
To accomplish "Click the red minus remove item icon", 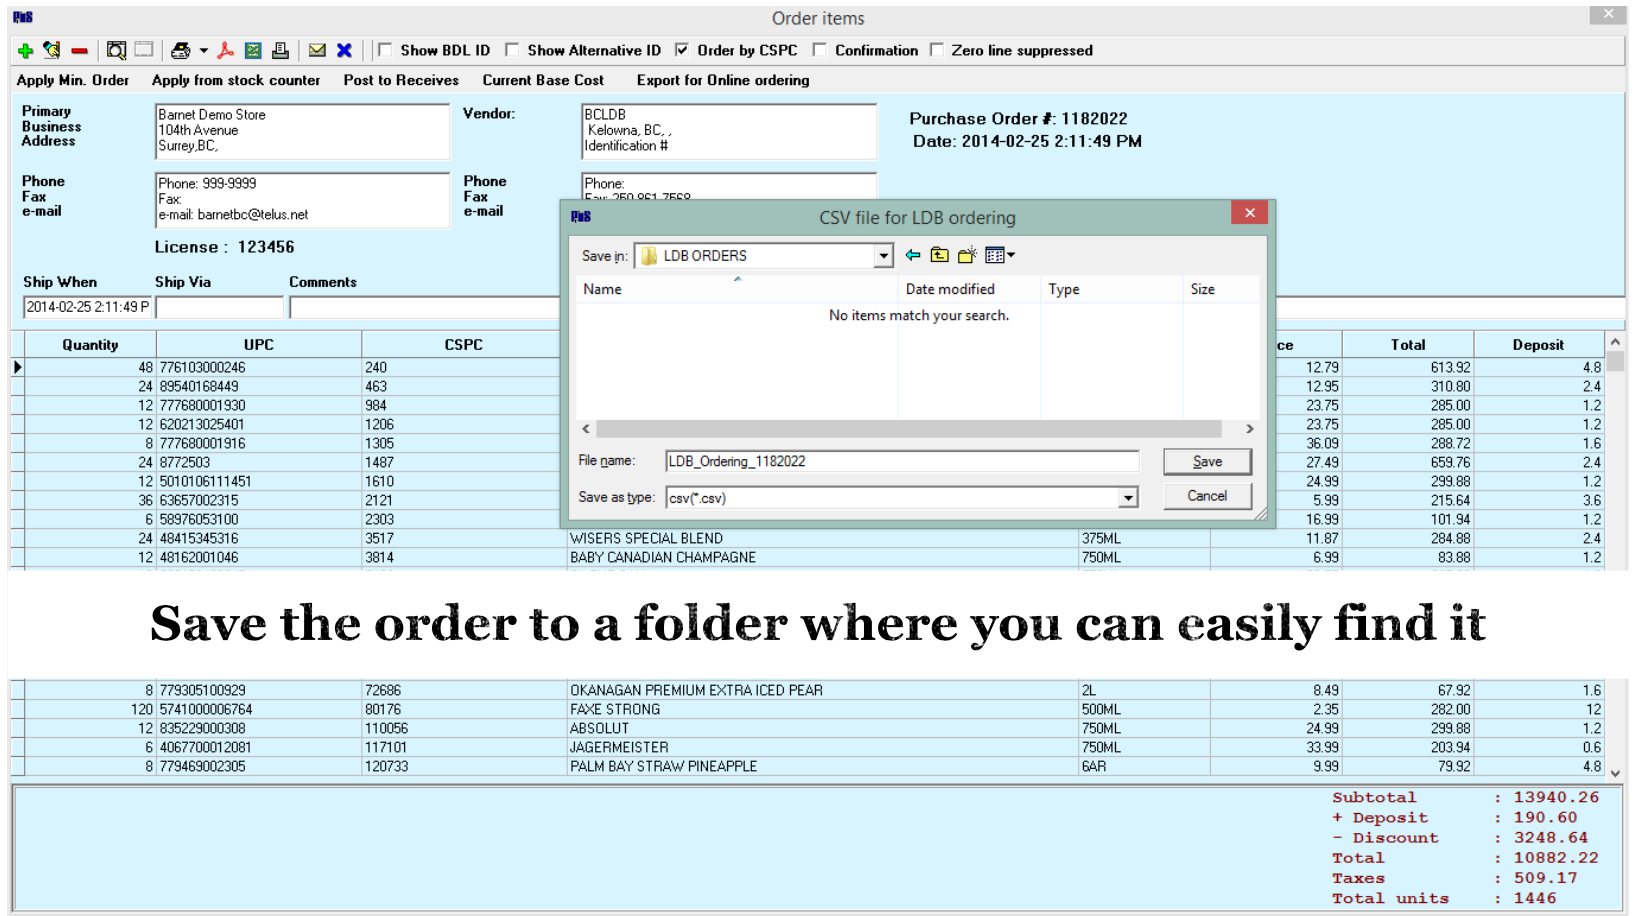I will tap(79, 50).
